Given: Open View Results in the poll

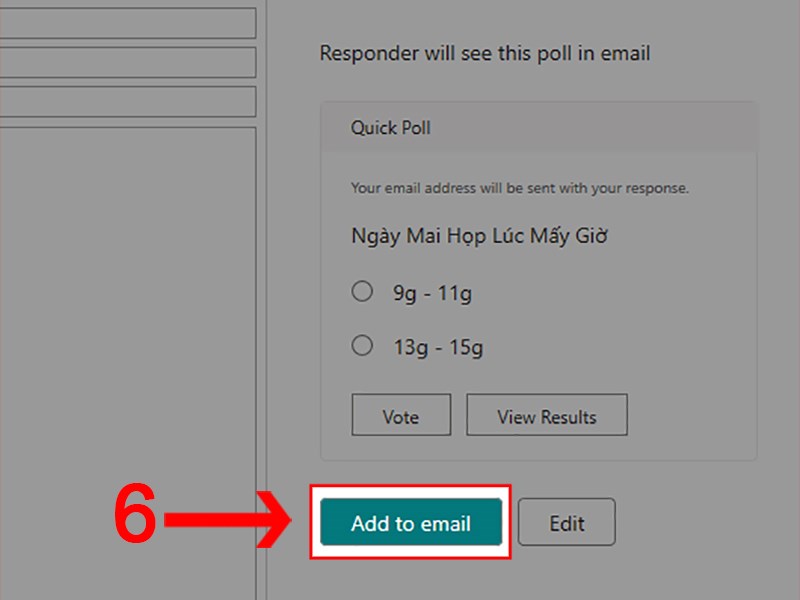Looking at the screenshot, I should click(547, 415).
